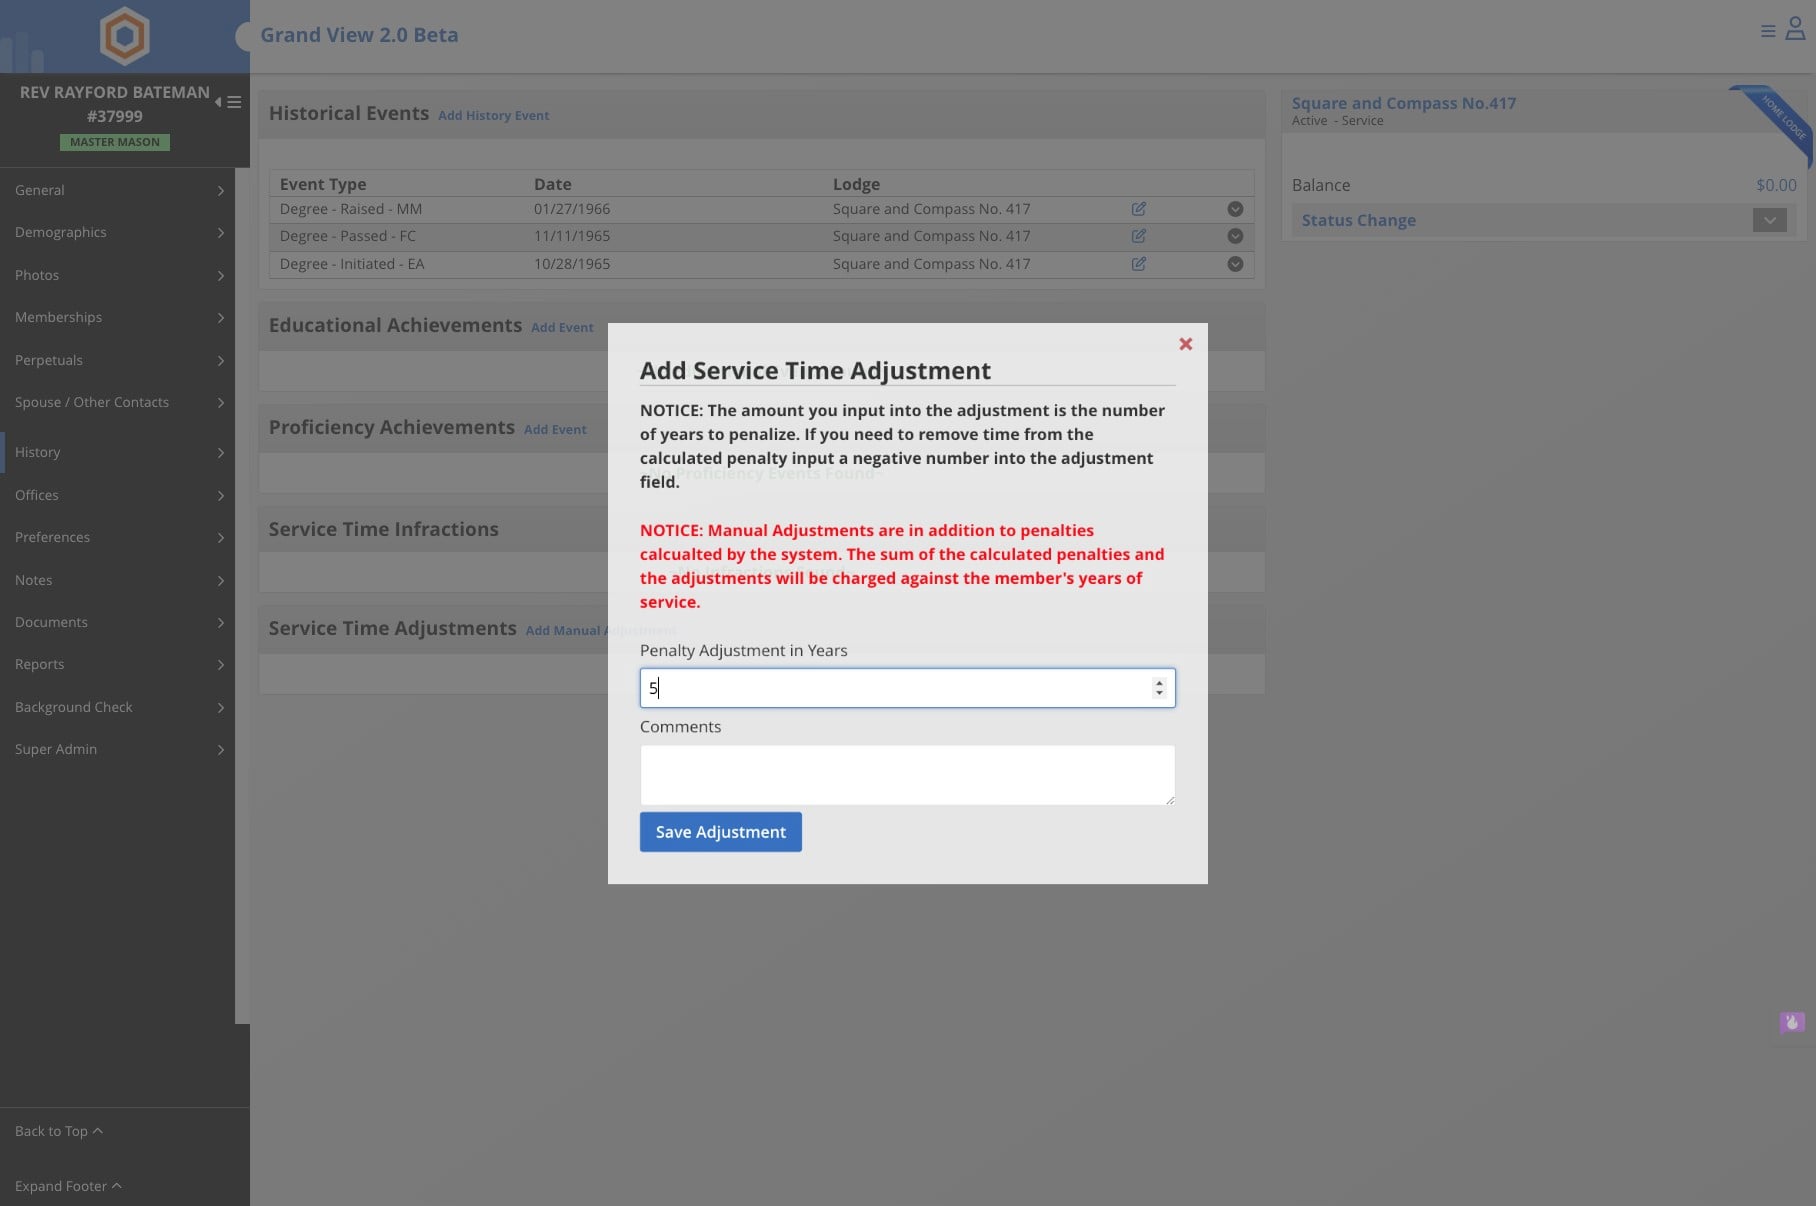Click date 10/28/1965 in events table

point(571,264)
